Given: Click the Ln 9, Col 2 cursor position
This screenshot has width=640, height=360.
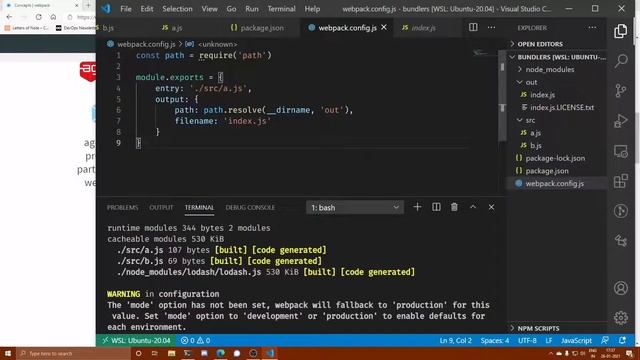Looking at the screenshot, I should (456, 340).
